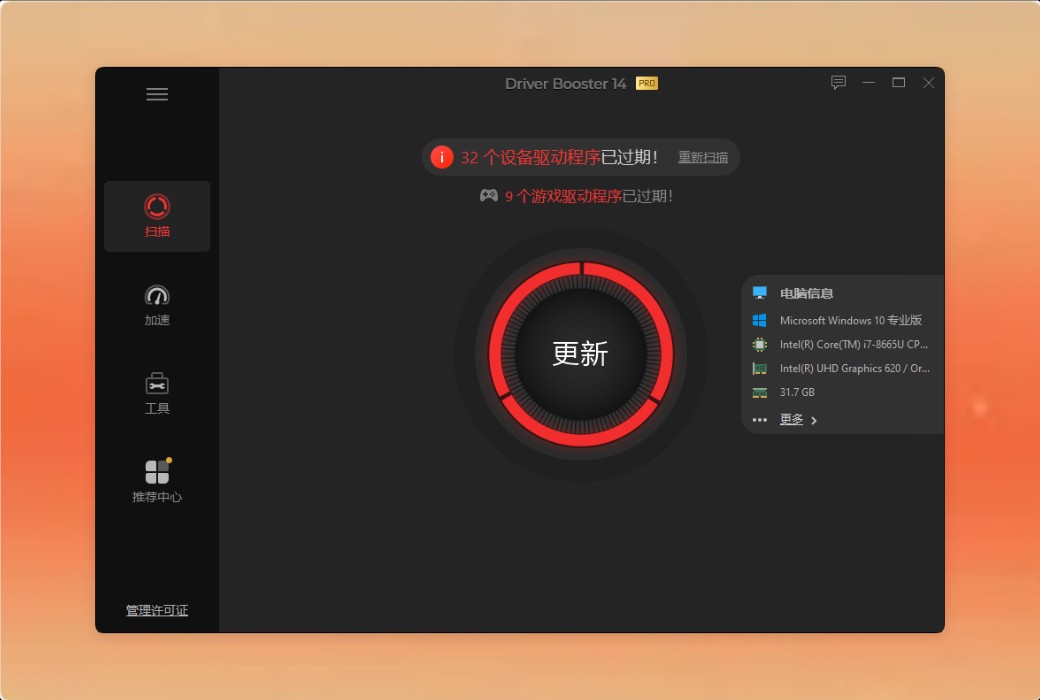
Task: Open the 工具 tools tab
Action: [157, 393]
